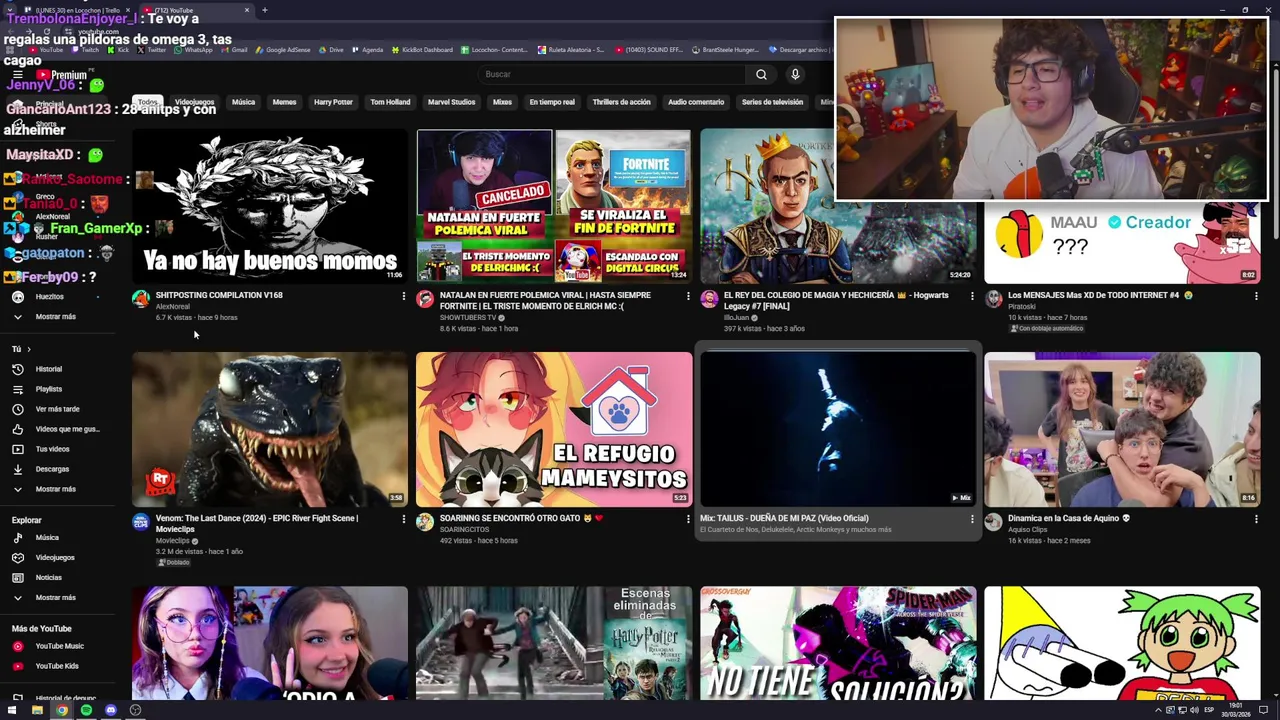Select Series de televisión chip

pos(772,102)
